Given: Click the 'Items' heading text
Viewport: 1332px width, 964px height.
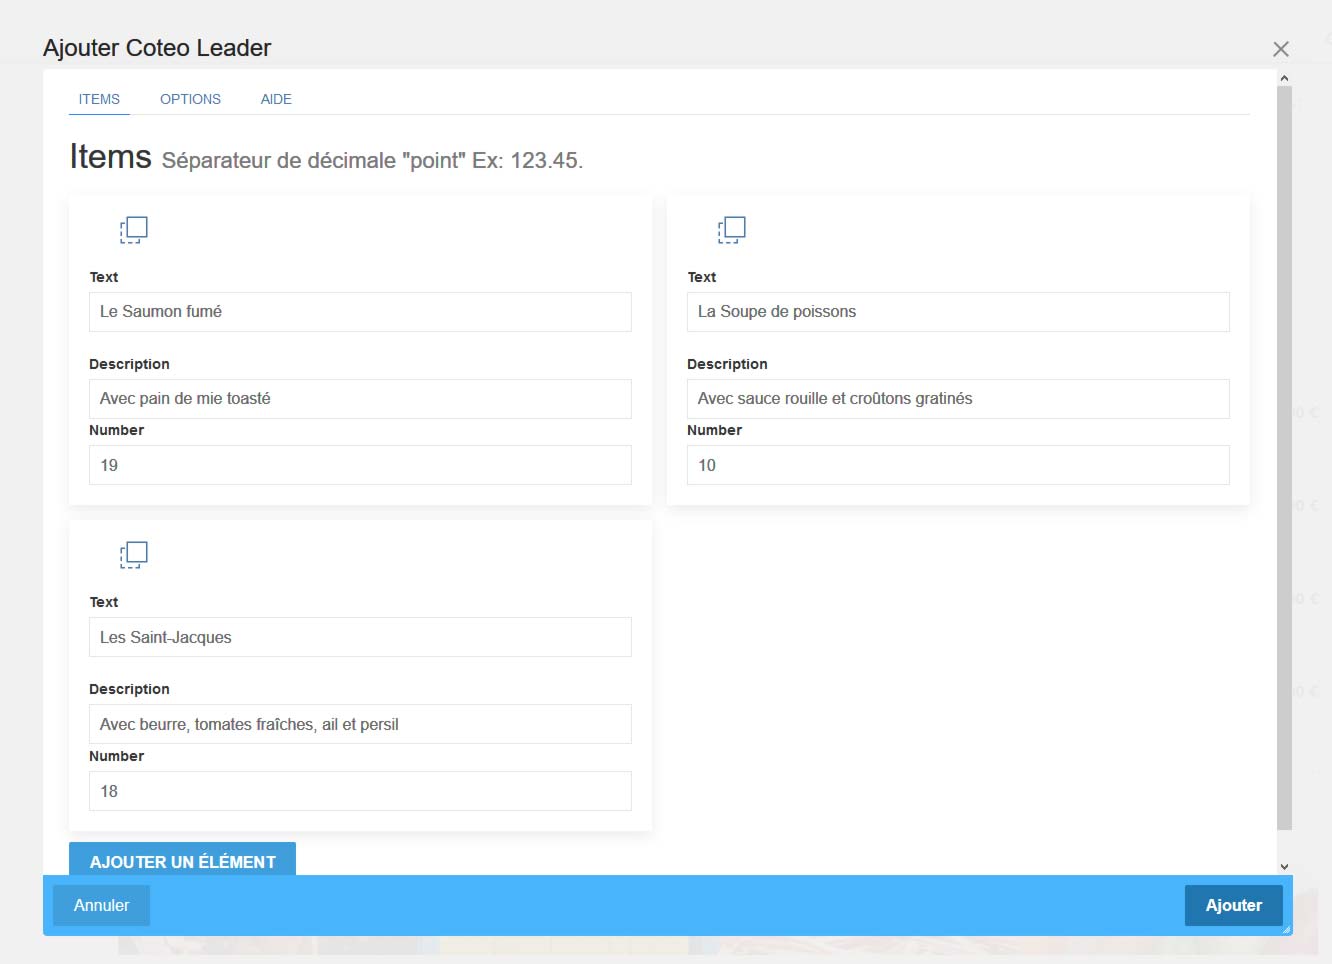Looking at the screenshot, I should coord(110,157).
